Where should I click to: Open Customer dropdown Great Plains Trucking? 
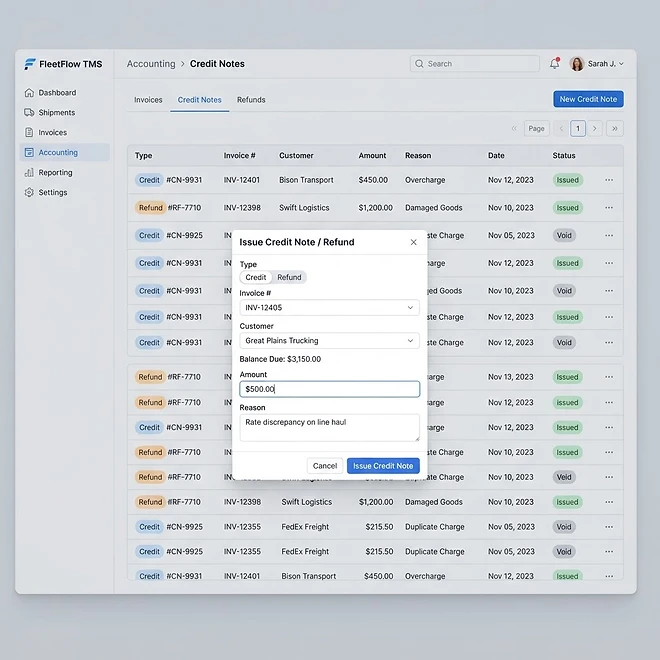pyautogui.click(x=330, y=341)
